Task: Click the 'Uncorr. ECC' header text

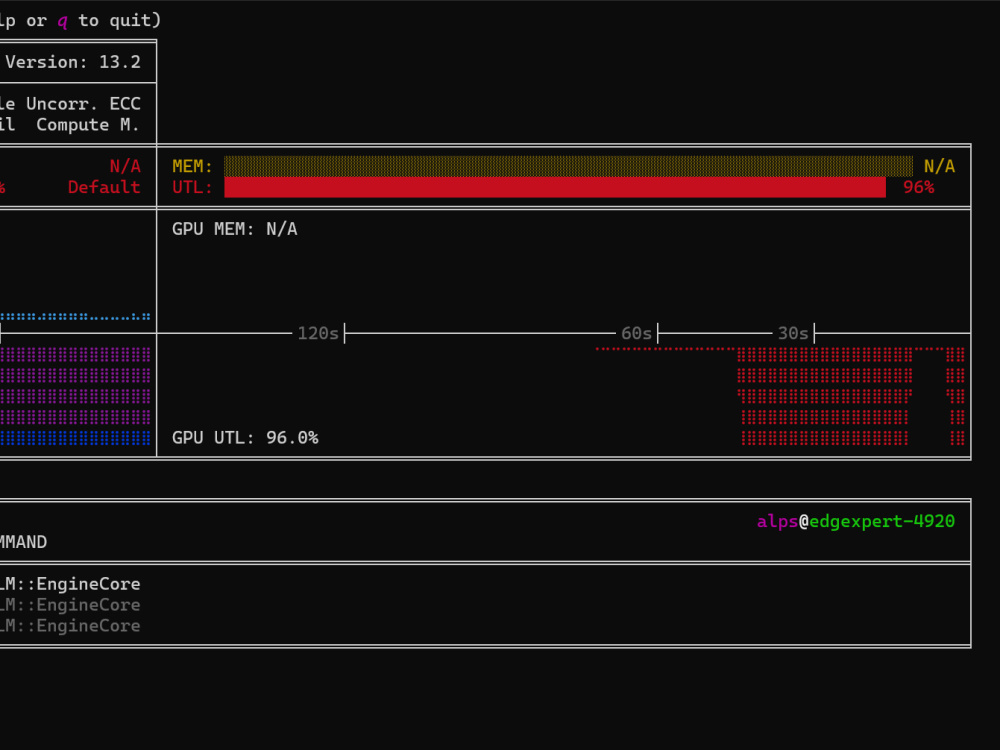Action: [x=83, y=103]
